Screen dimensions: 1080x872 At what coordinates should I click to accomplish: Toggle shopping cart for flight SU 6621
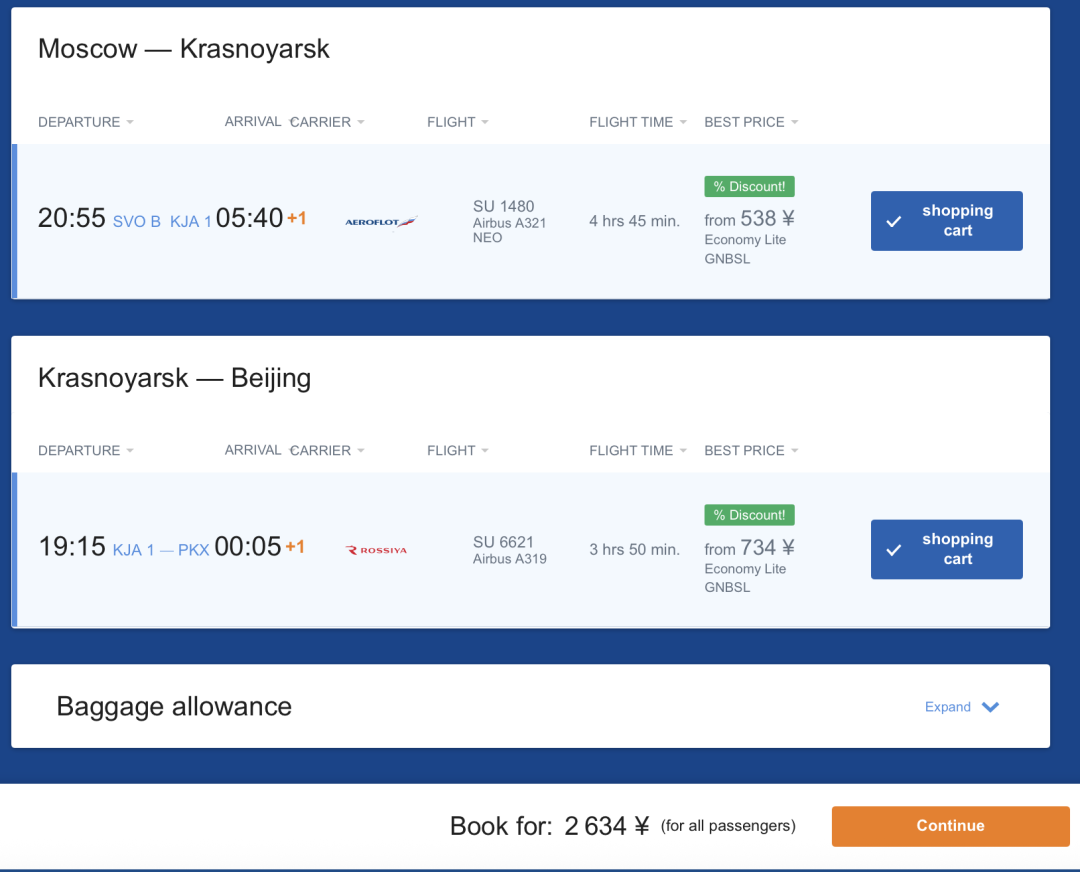tap(946, 549)
